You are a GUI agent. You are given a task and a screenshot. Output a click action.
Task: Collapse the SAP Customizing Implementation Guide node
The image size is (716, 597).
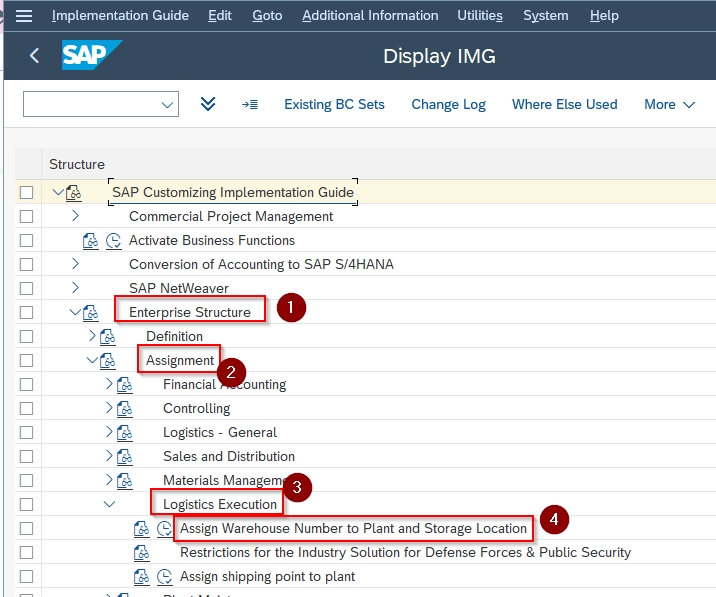(58, 192)
